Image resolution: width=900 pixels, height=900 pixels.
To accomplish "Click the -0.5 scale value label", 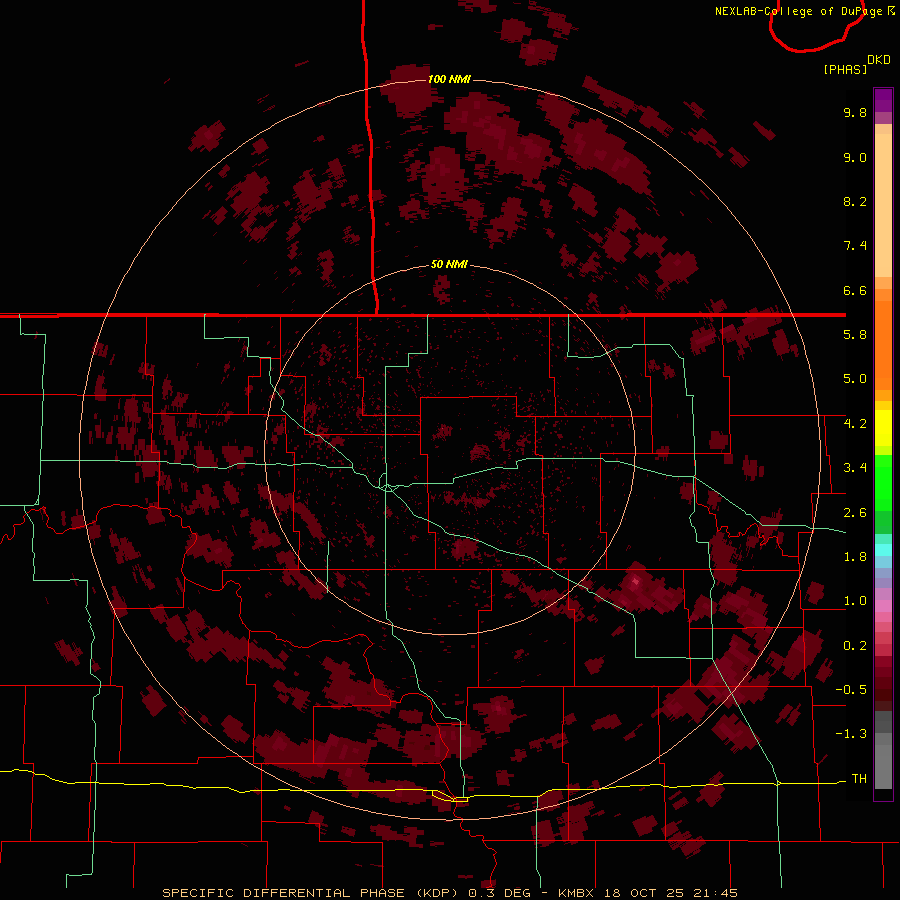I will click(x=851, y=690).
